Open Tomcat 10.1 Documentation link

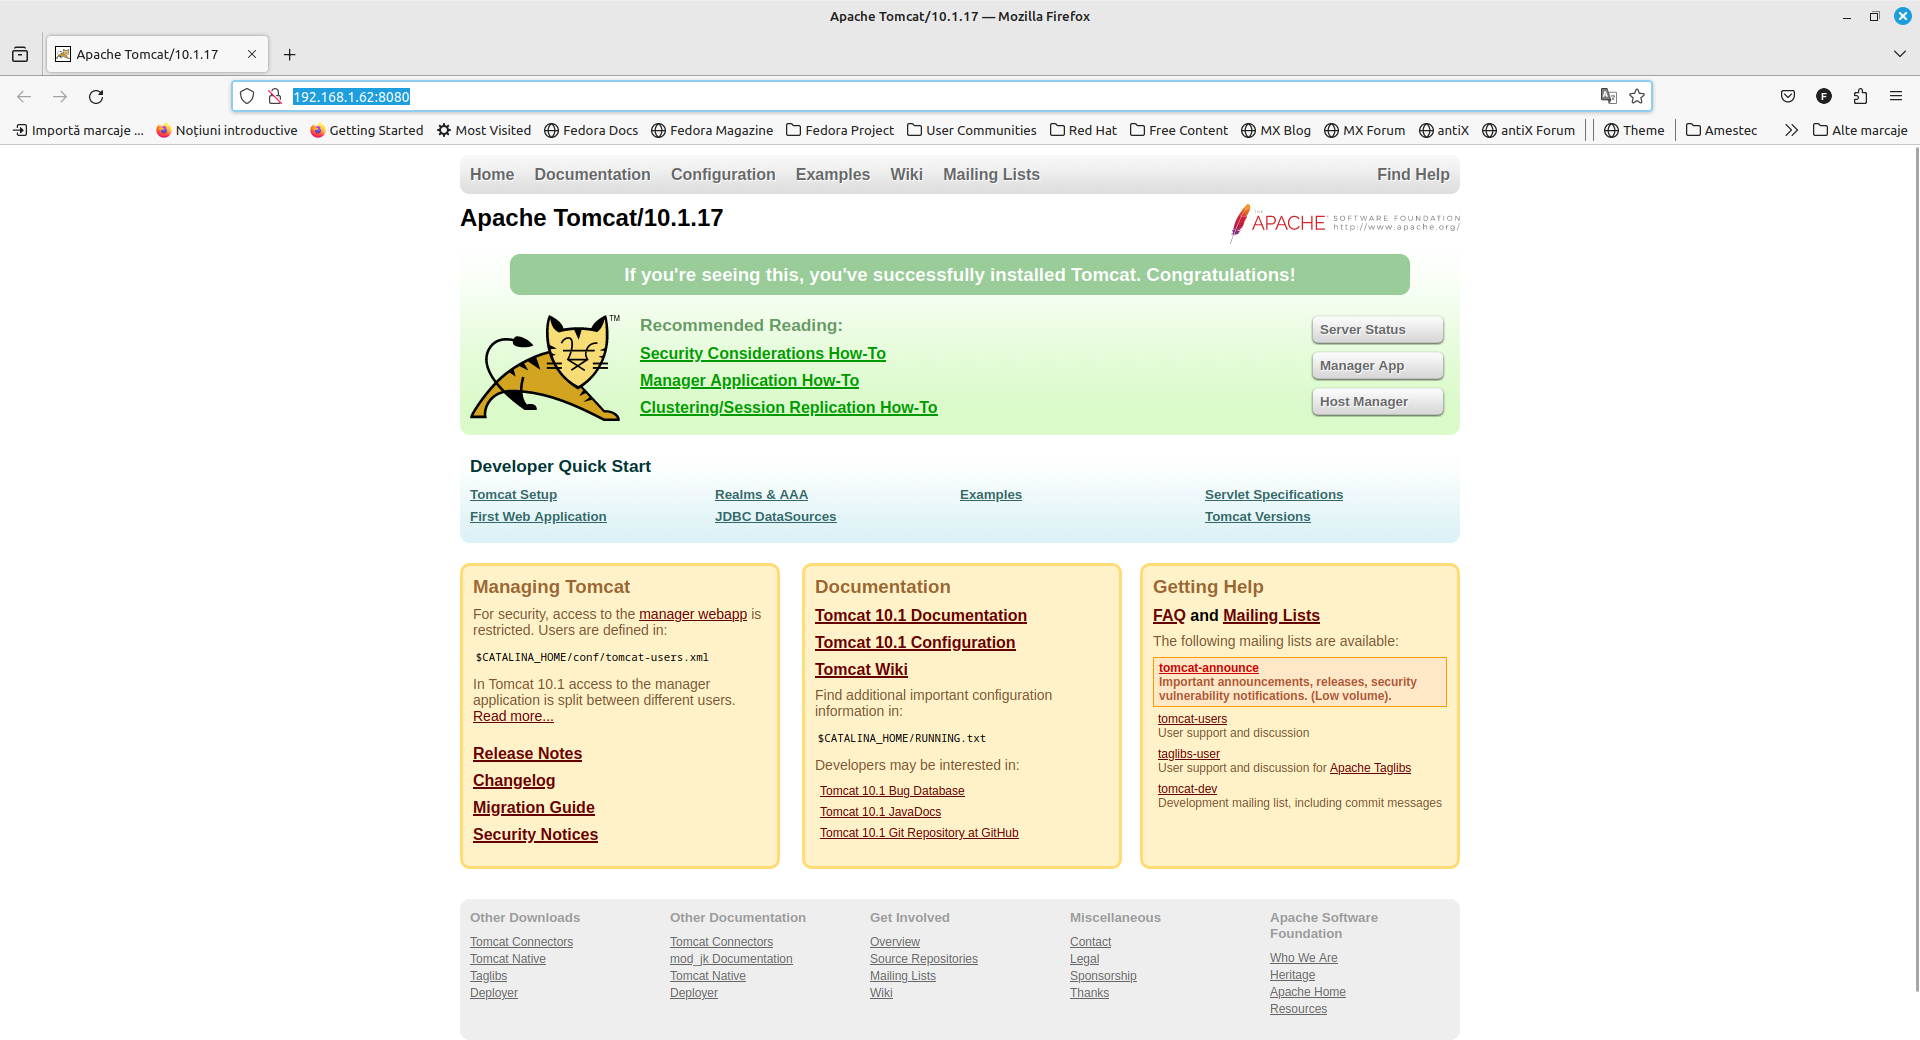(x=921, y=615)
